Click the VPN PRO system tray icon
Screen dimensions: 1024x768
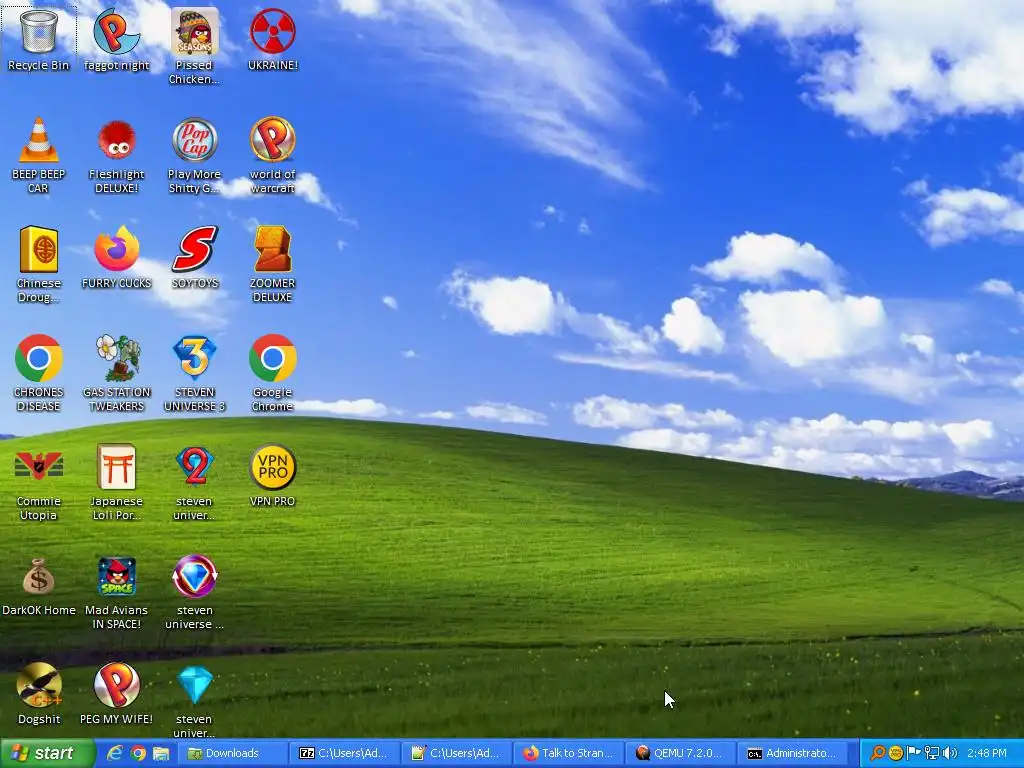895,753
